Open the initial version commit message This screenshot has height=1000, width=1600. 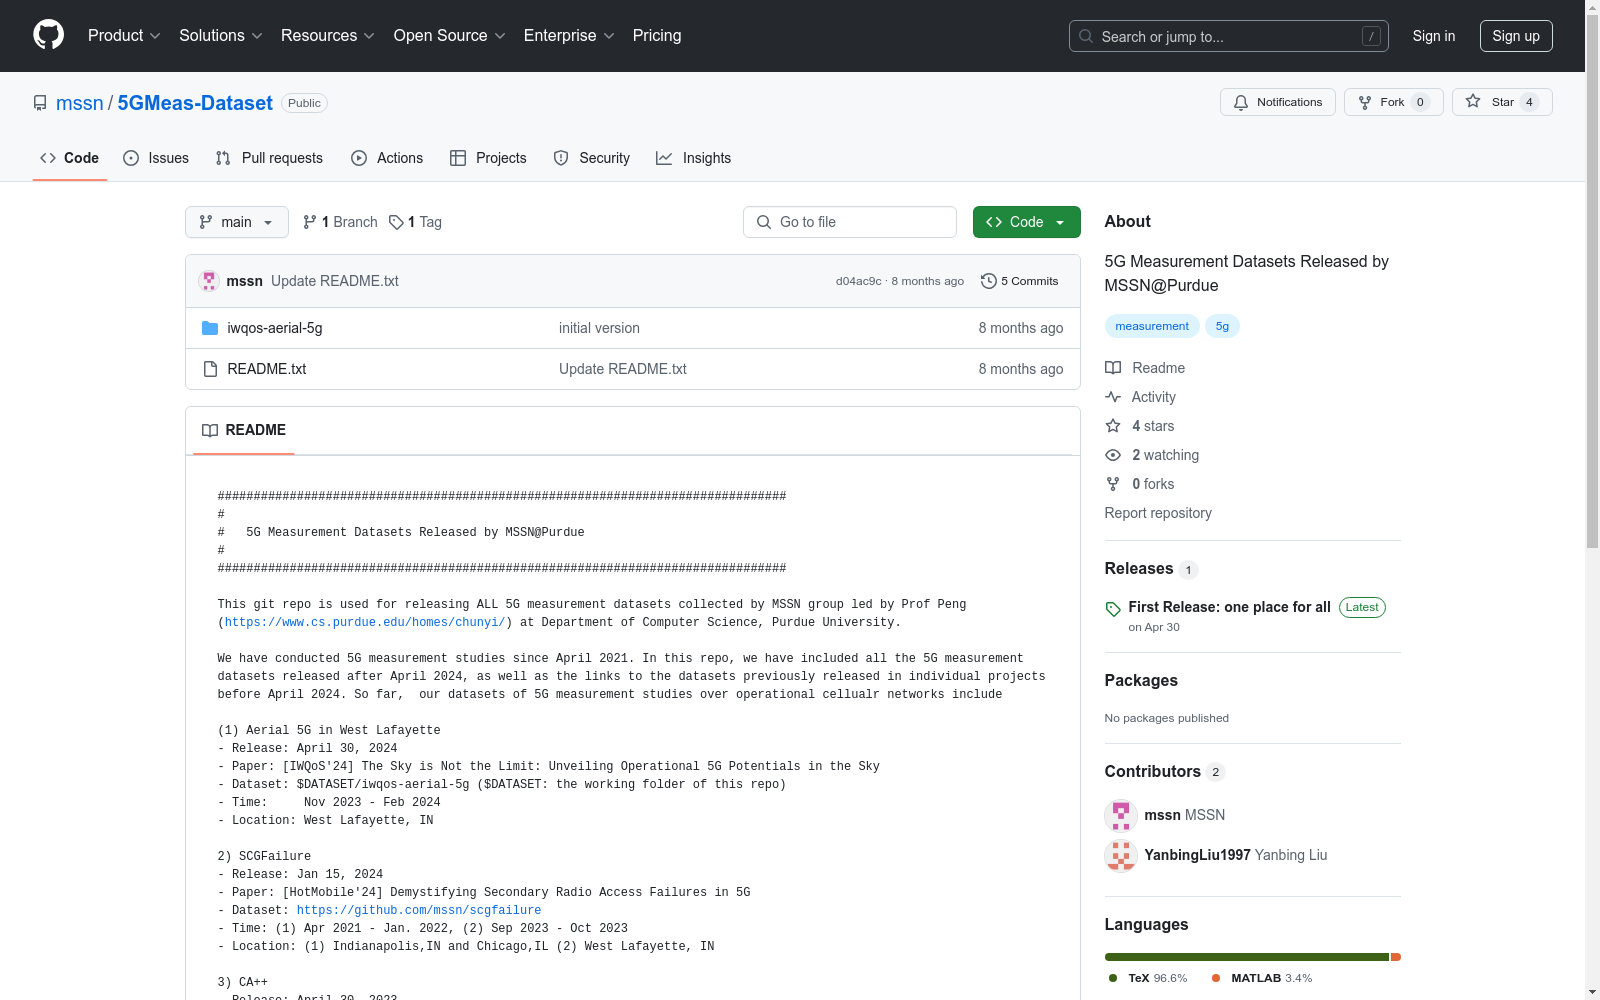coord(599,328)
